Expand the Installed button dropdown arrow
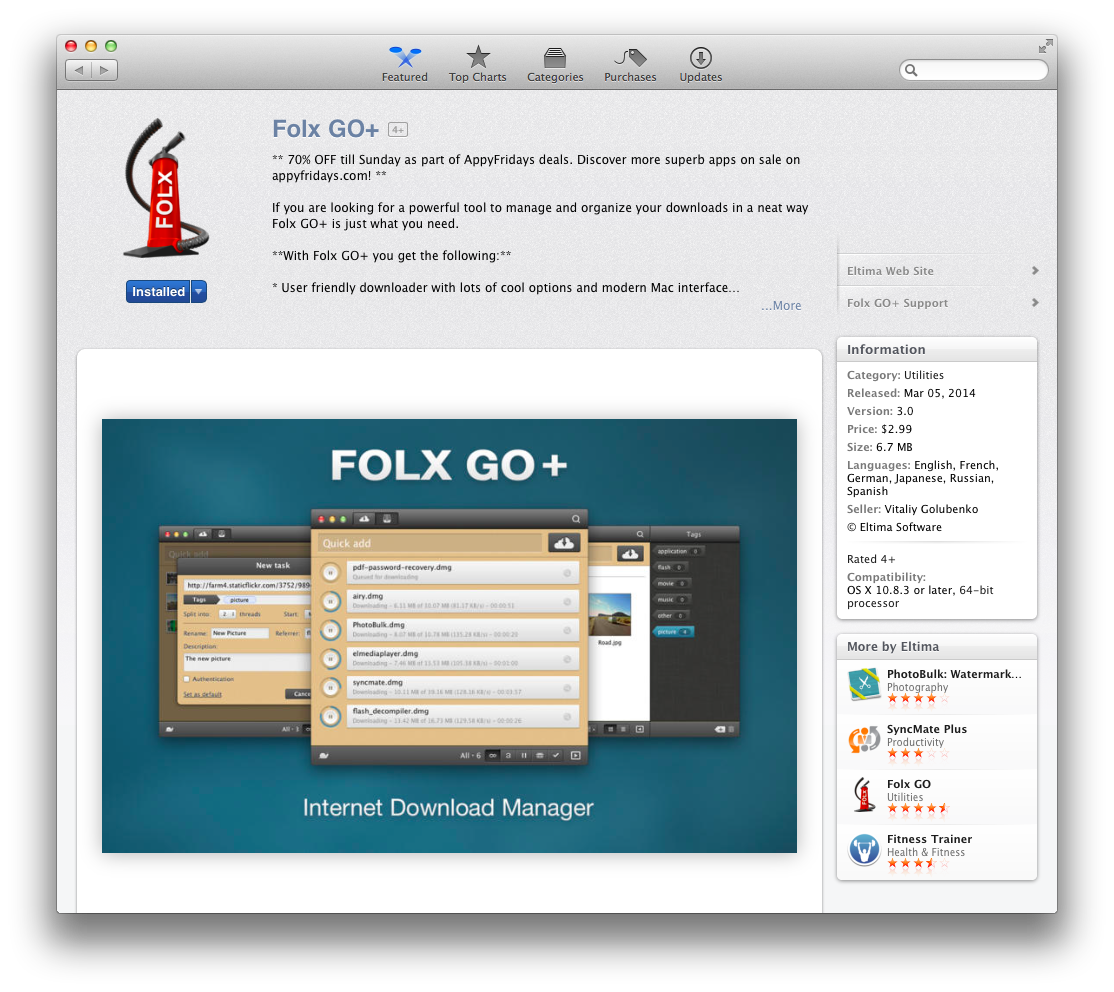 [199, 292]
